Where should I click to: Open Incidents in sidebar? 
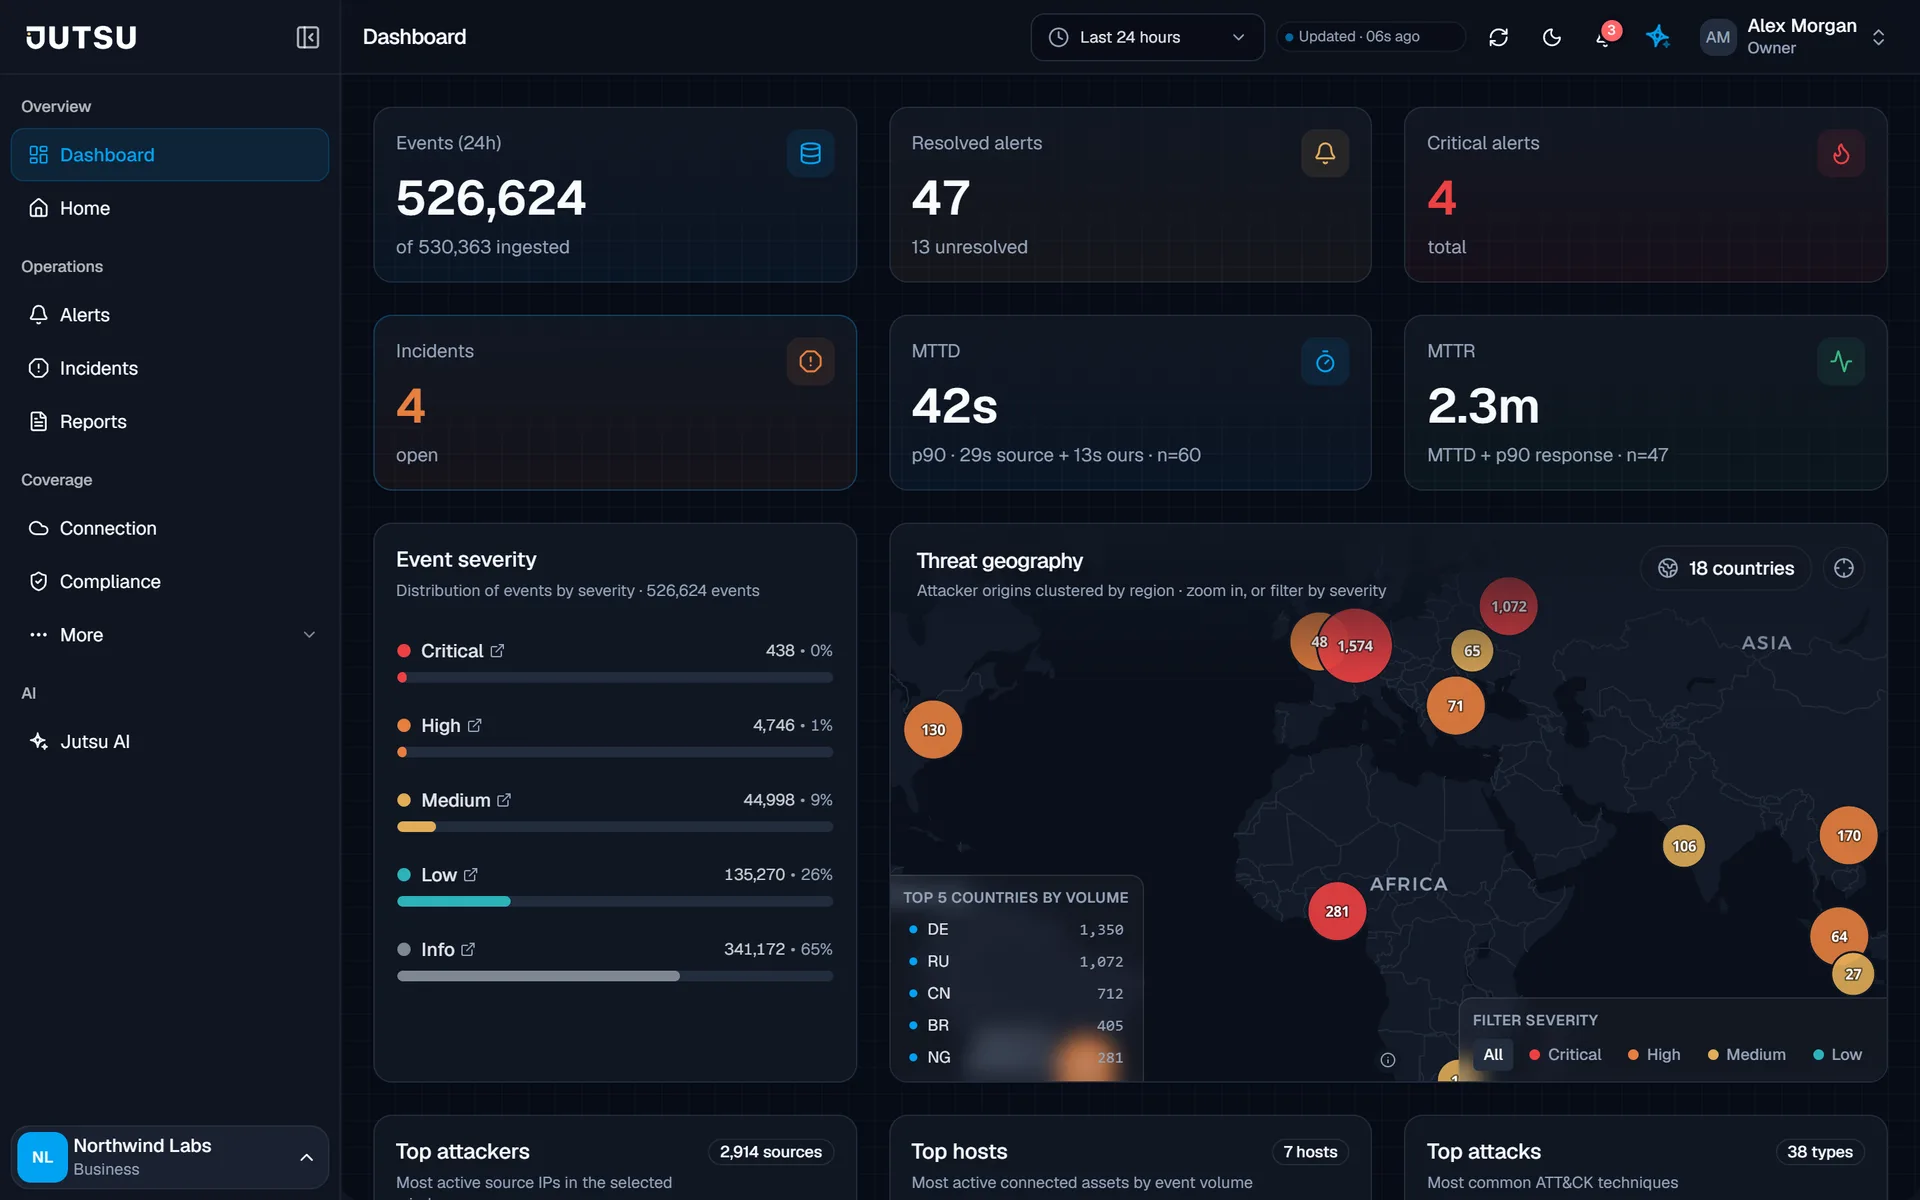[170, 368]
